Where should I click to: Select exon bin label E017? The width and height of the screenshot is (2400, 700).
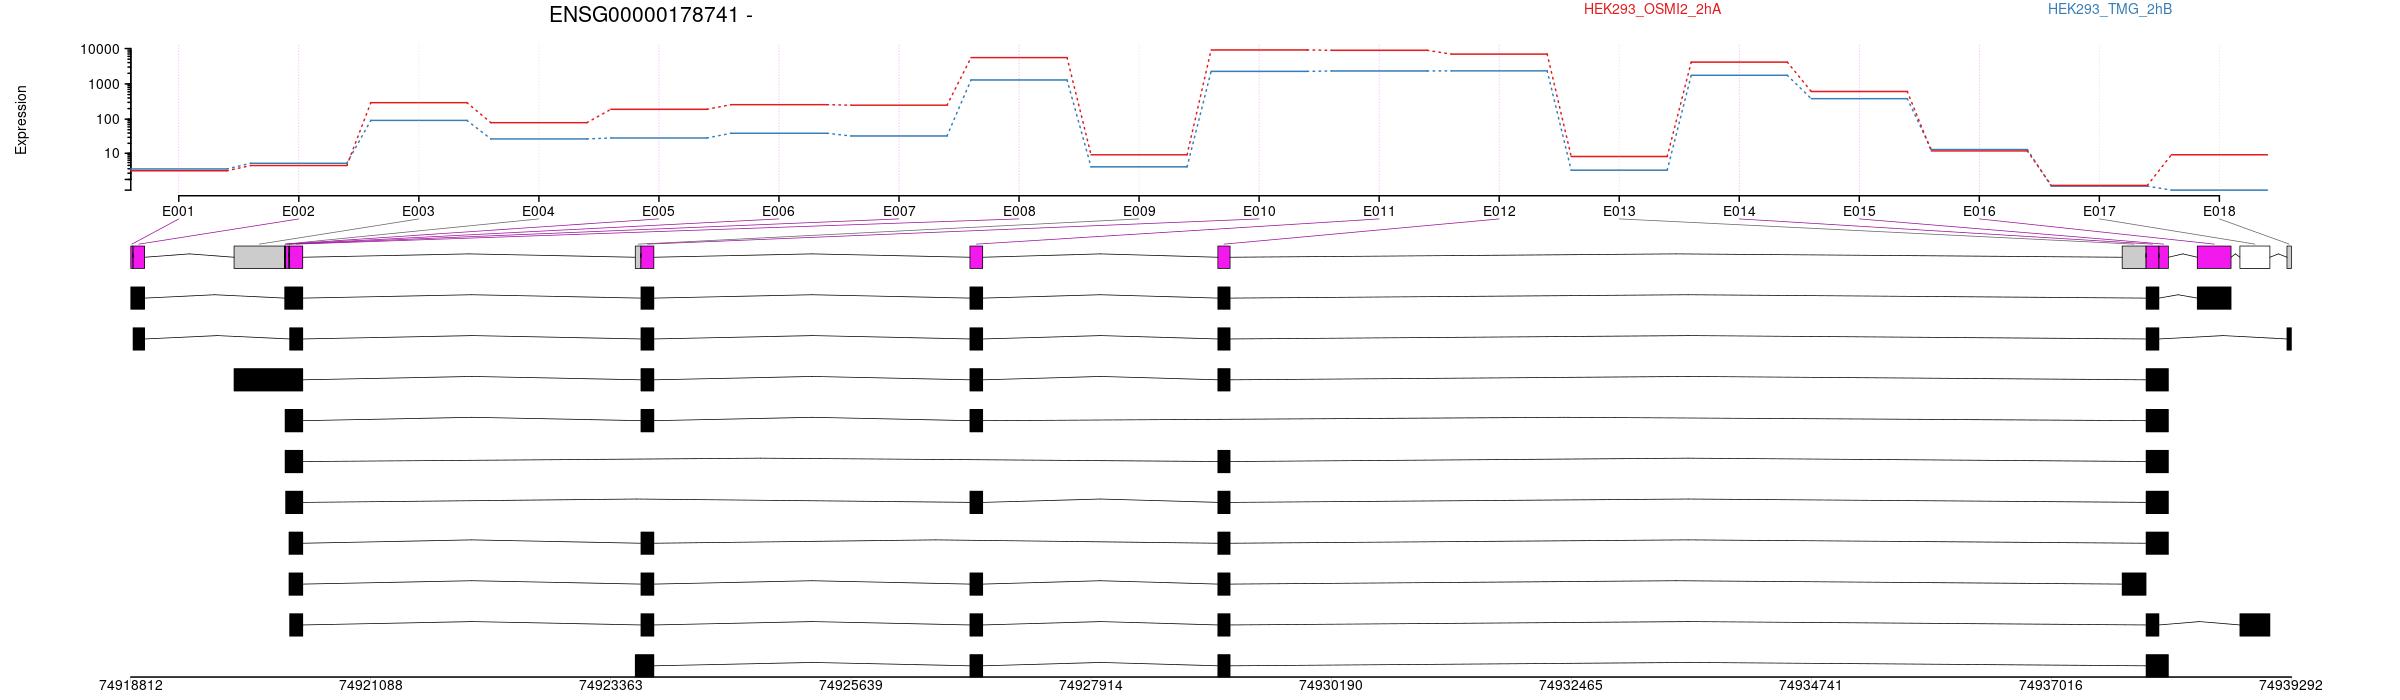pos(2099,211)
